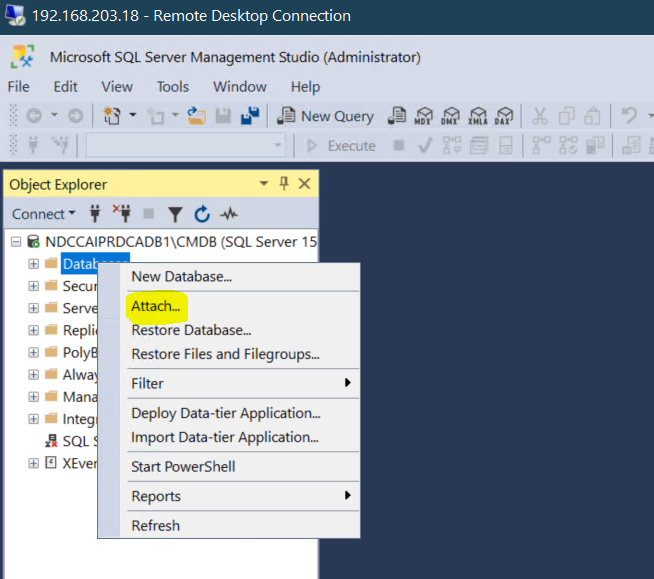Select the SQL Server Agent tree item
Viewport: 654px width, 579px height.
pos(71,441)
